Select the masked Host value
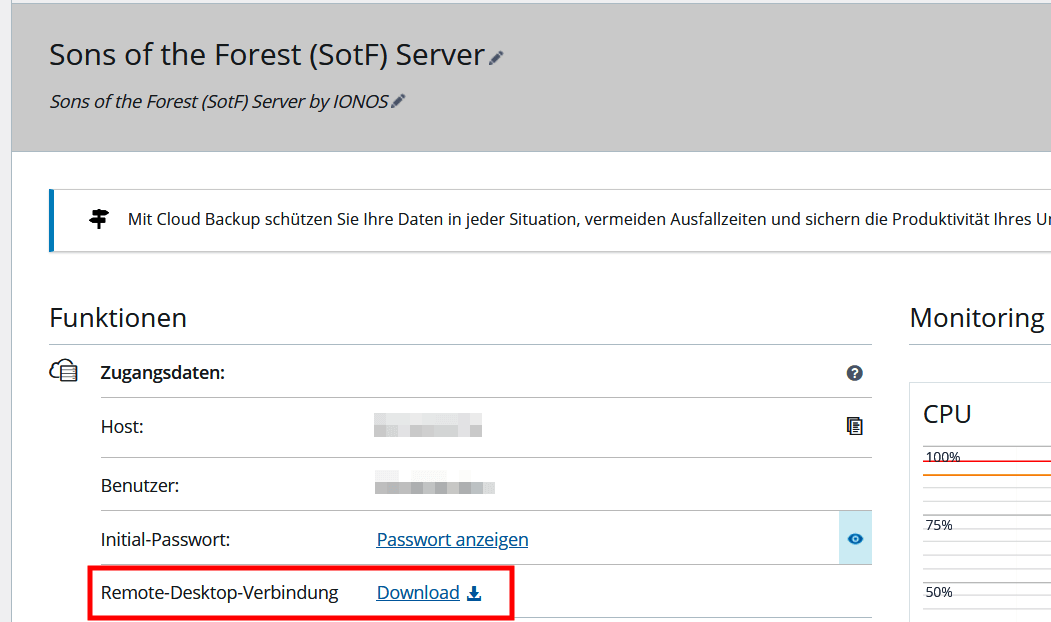The width and height of the screenshot is (1051, 622). coord(428,425)
